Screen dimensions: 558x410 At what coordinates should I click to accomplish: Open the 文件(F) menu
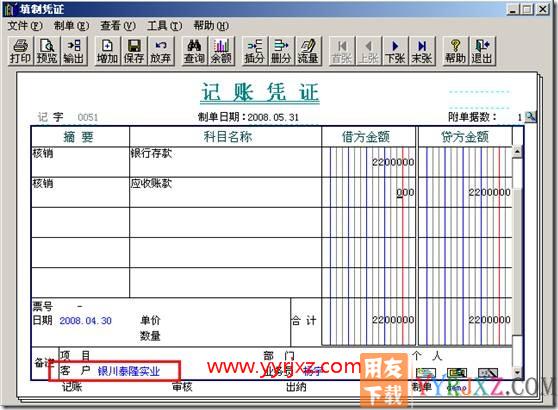pyautogui.click(x=25, y=26)
